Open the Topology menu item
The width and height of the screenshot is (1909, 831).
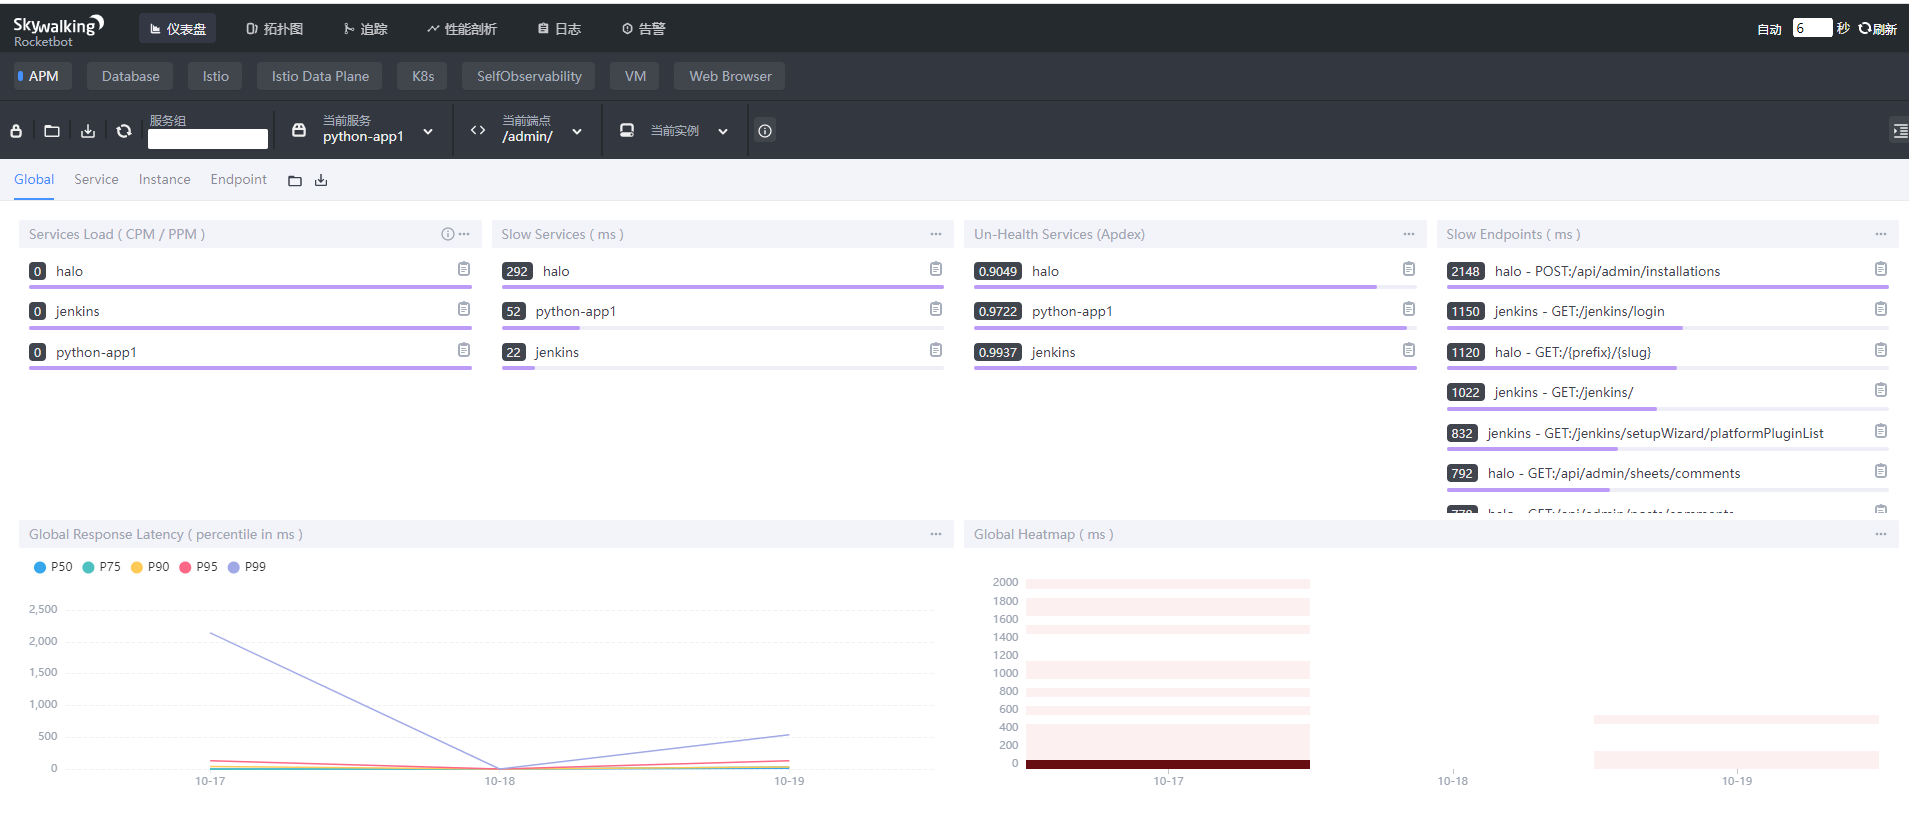coord(275,29)
